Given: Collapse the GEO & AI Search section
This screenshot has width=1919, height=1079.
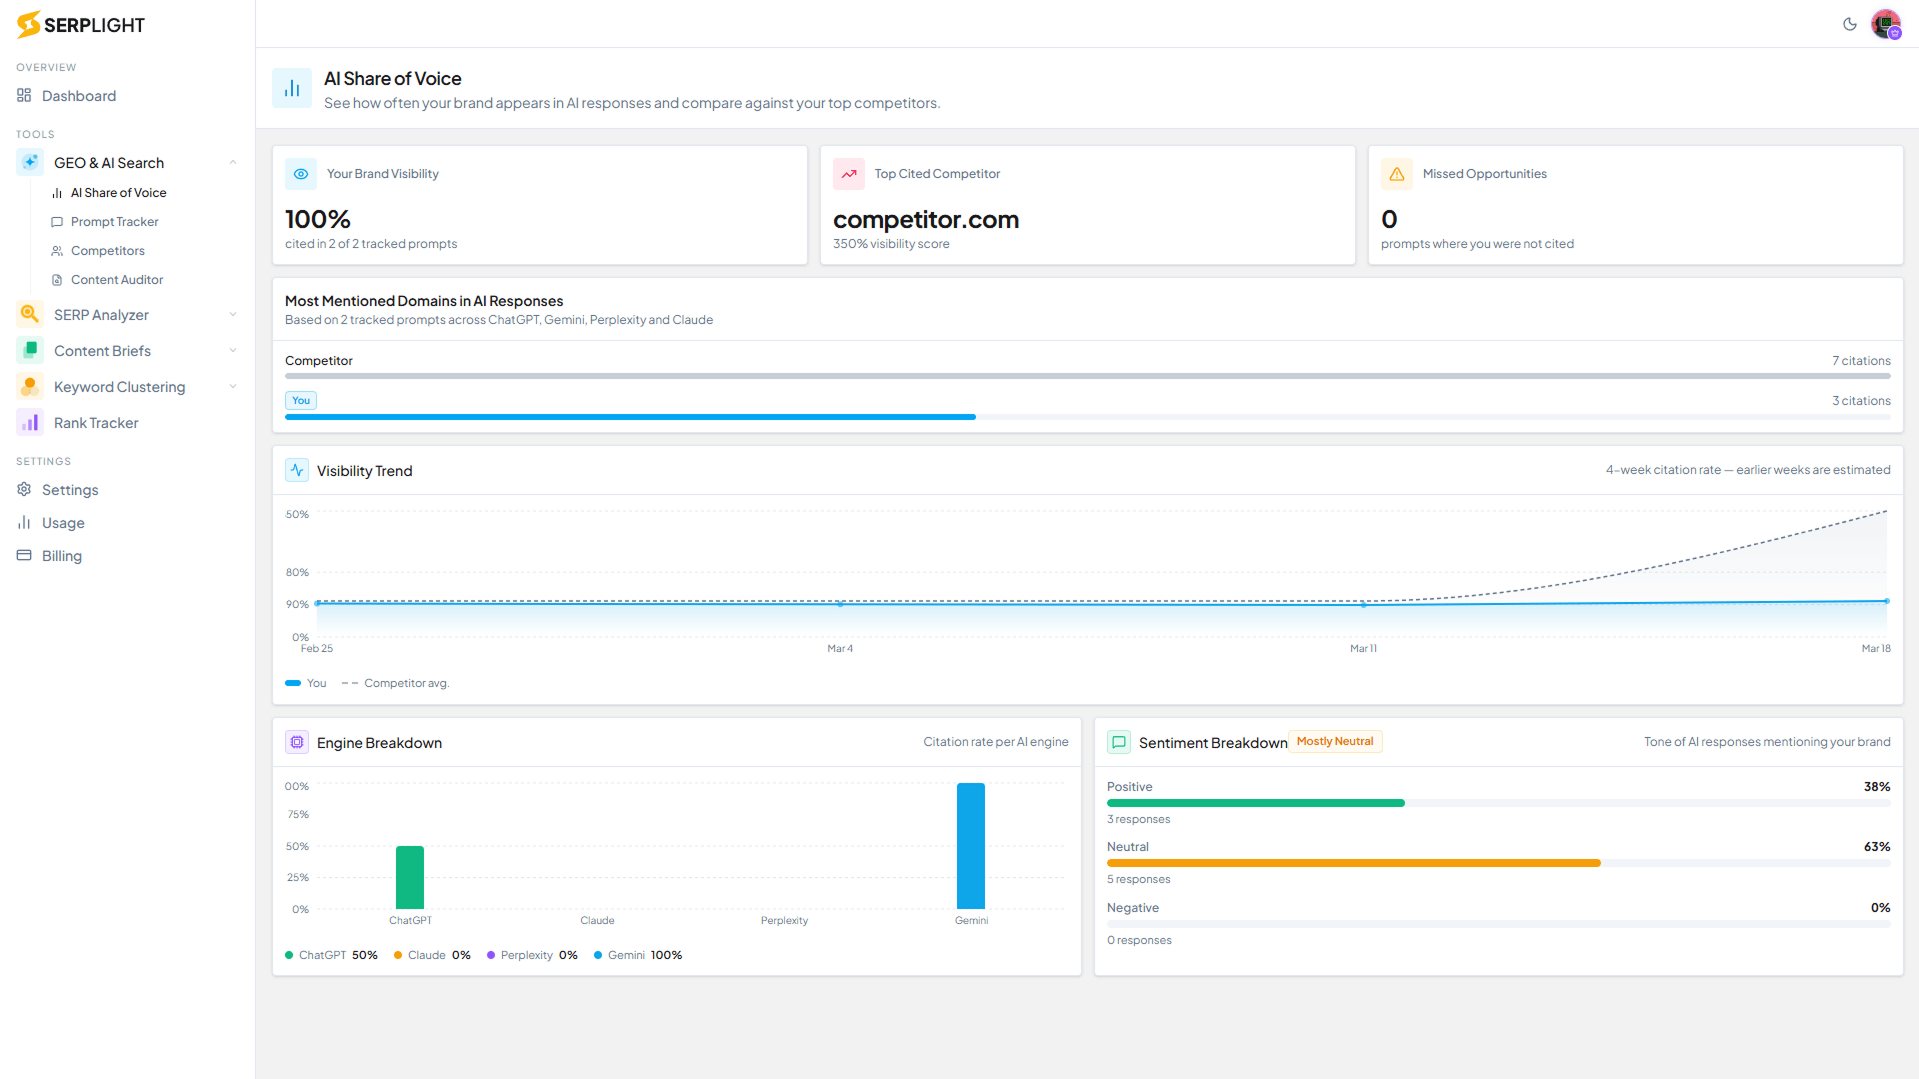Looking at the screenshot, I should pyautogui.click(x=233, y=163).
